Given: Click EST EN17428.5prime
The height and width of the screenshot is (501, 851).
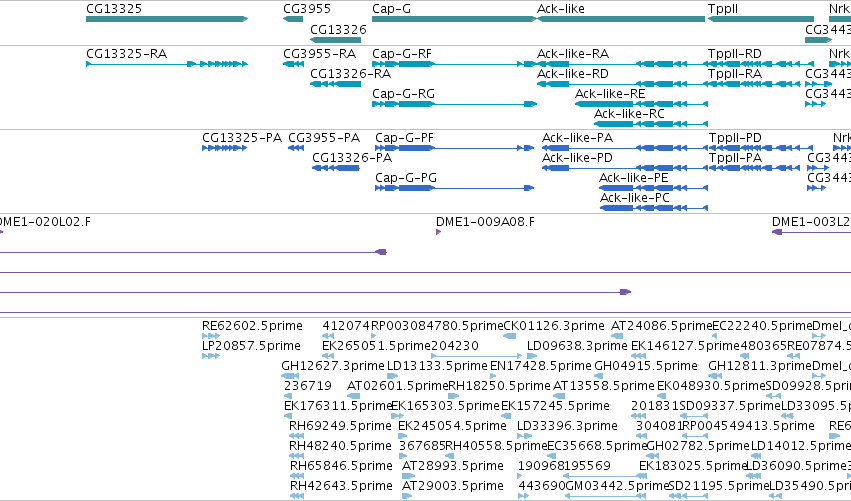Looking at the screenshot, I should click(541, 366).
